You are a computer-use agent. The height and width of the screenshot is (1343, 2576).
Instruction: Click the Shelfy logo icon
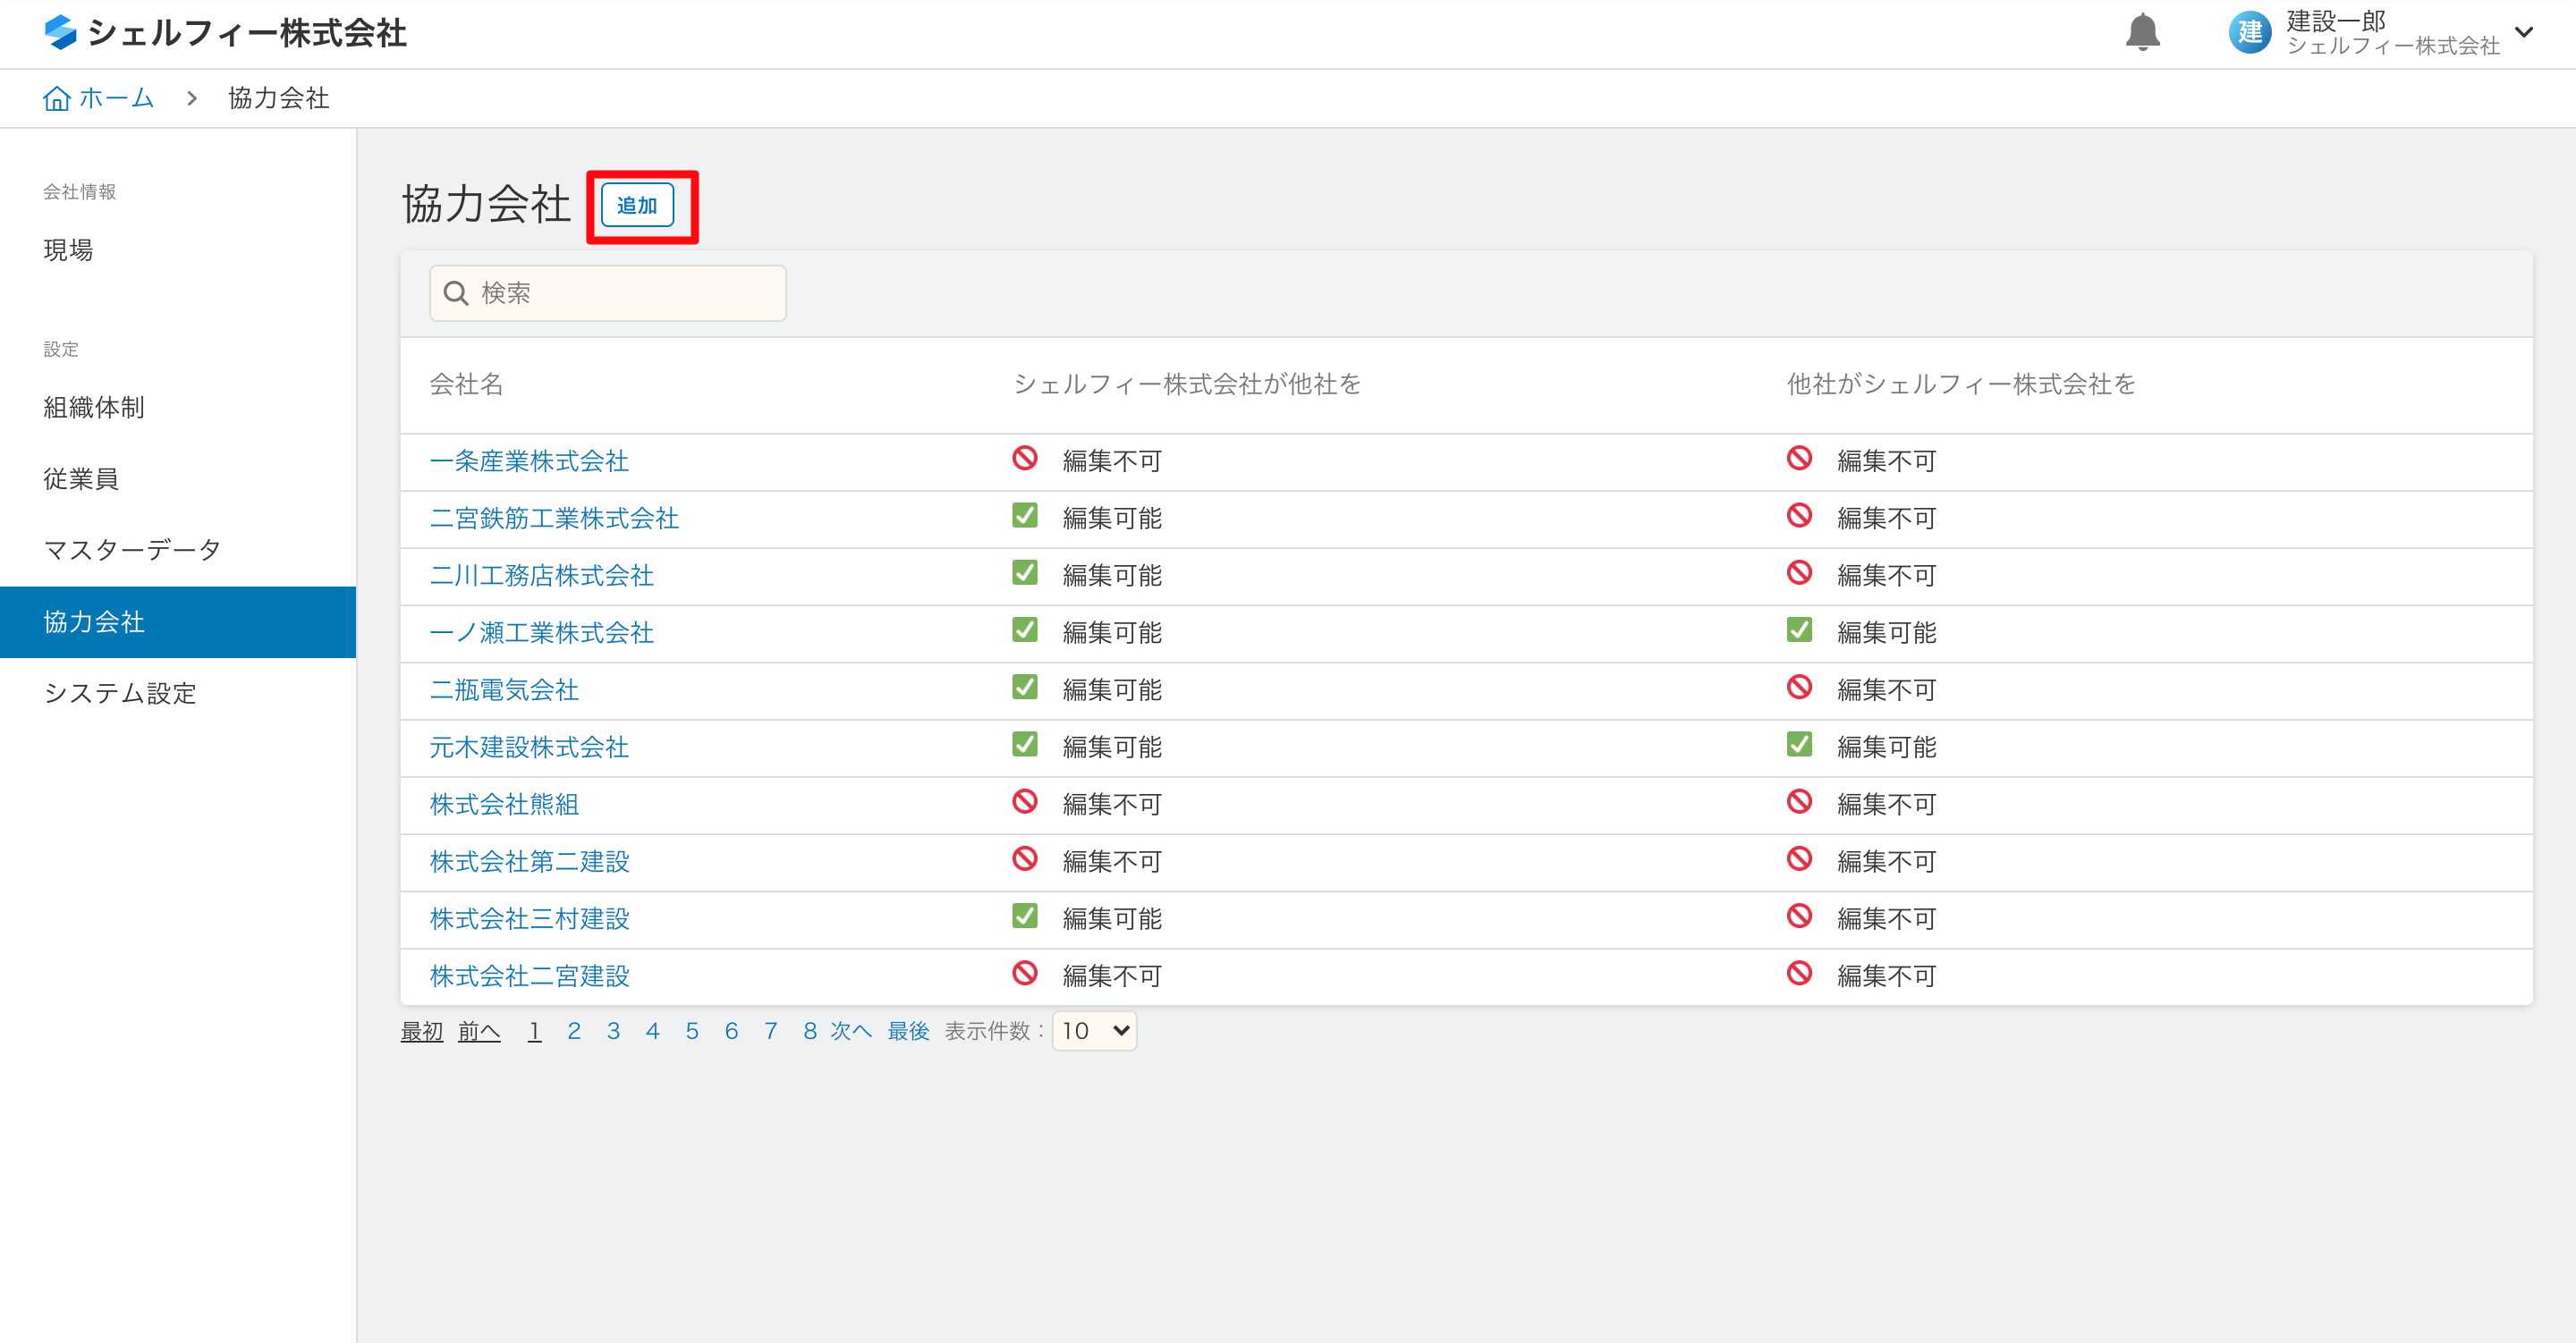click(61, 33)
